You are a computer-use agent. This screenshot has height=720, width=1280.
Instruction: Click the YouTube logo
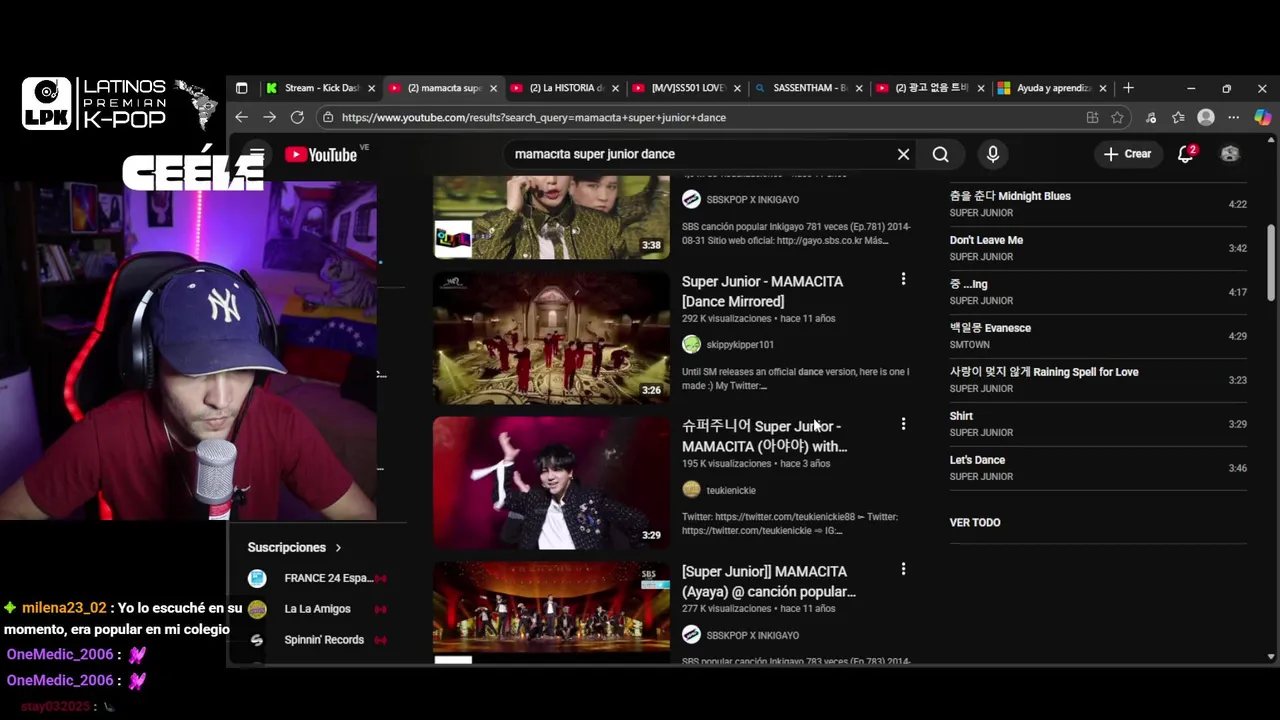pos(321,154)
